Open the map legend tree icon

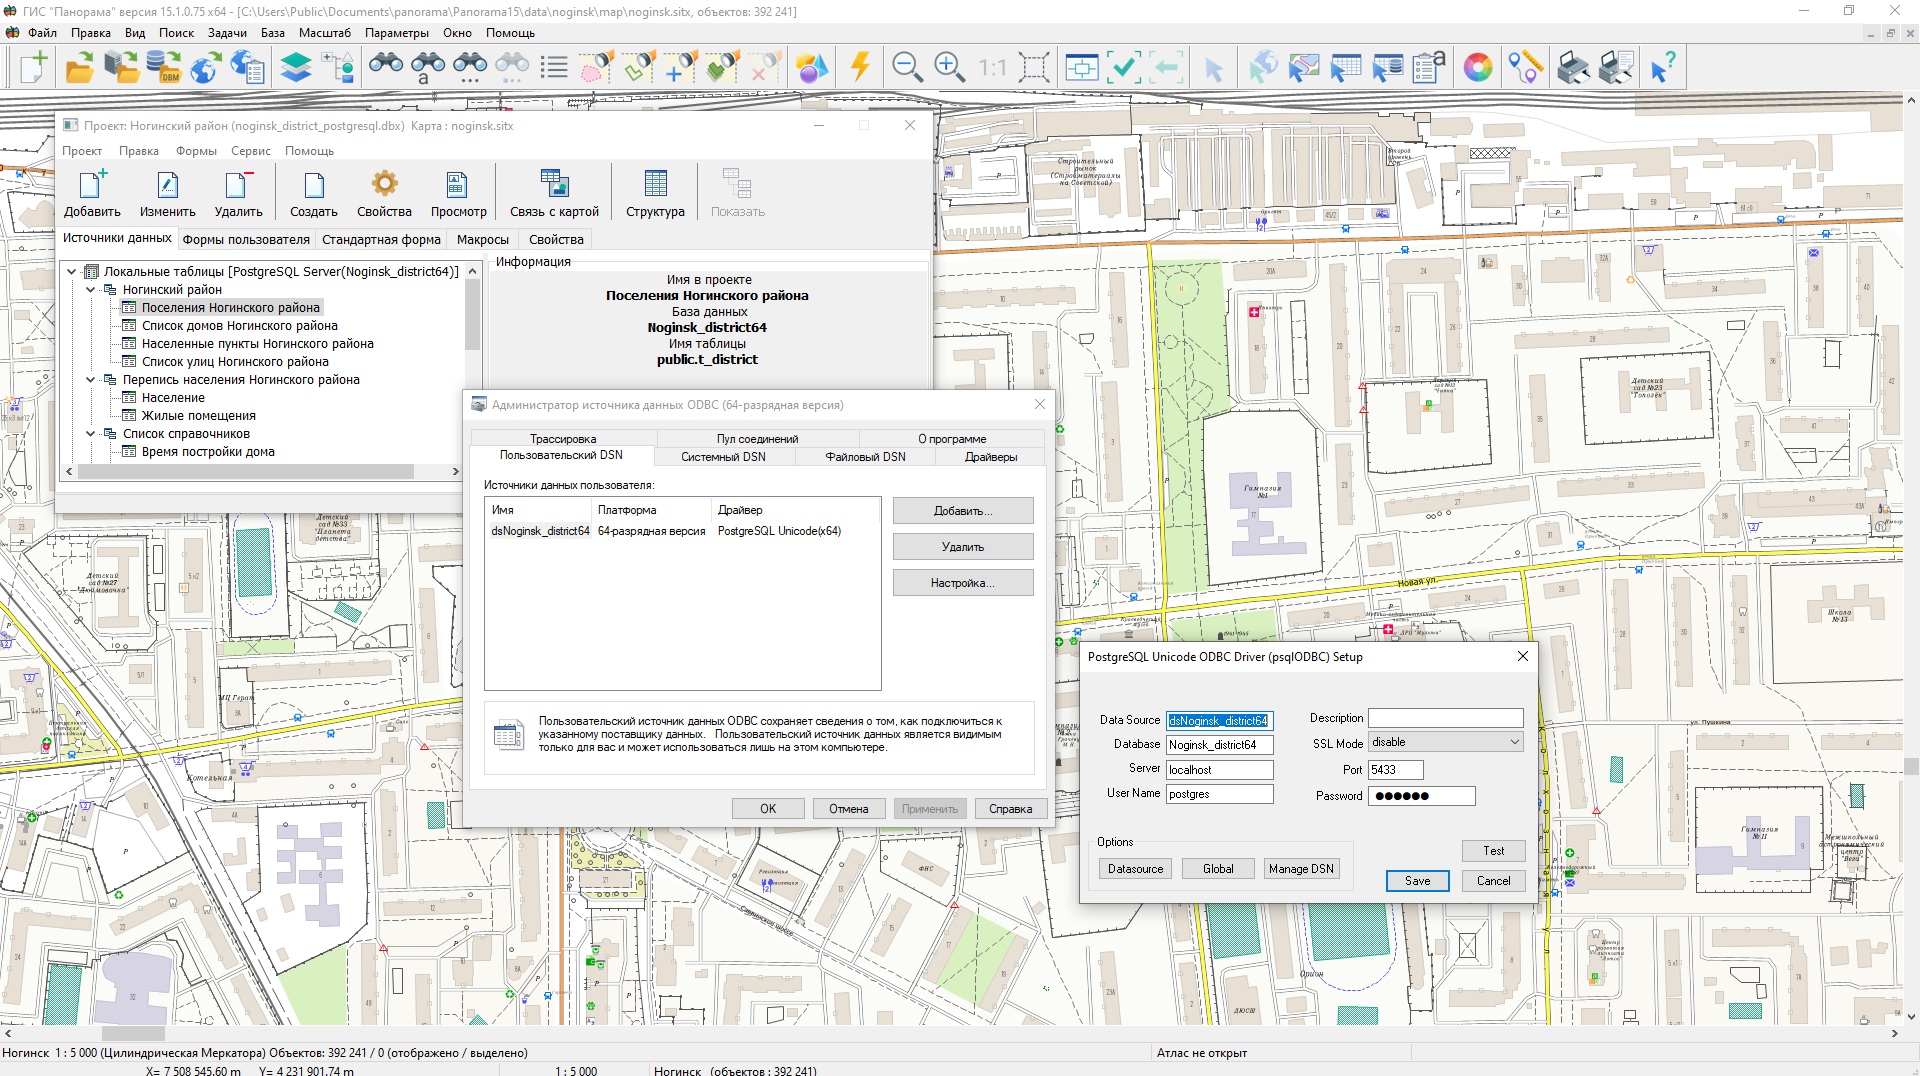coord(338,68)
